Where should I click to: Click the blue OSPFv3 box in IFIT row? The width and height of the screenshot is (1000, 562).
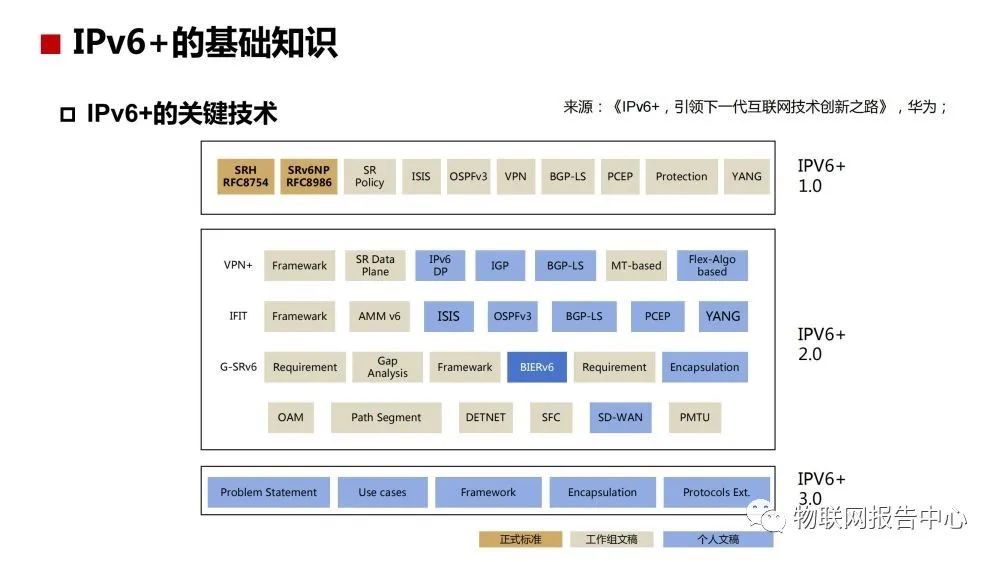(x=512, y=316)
